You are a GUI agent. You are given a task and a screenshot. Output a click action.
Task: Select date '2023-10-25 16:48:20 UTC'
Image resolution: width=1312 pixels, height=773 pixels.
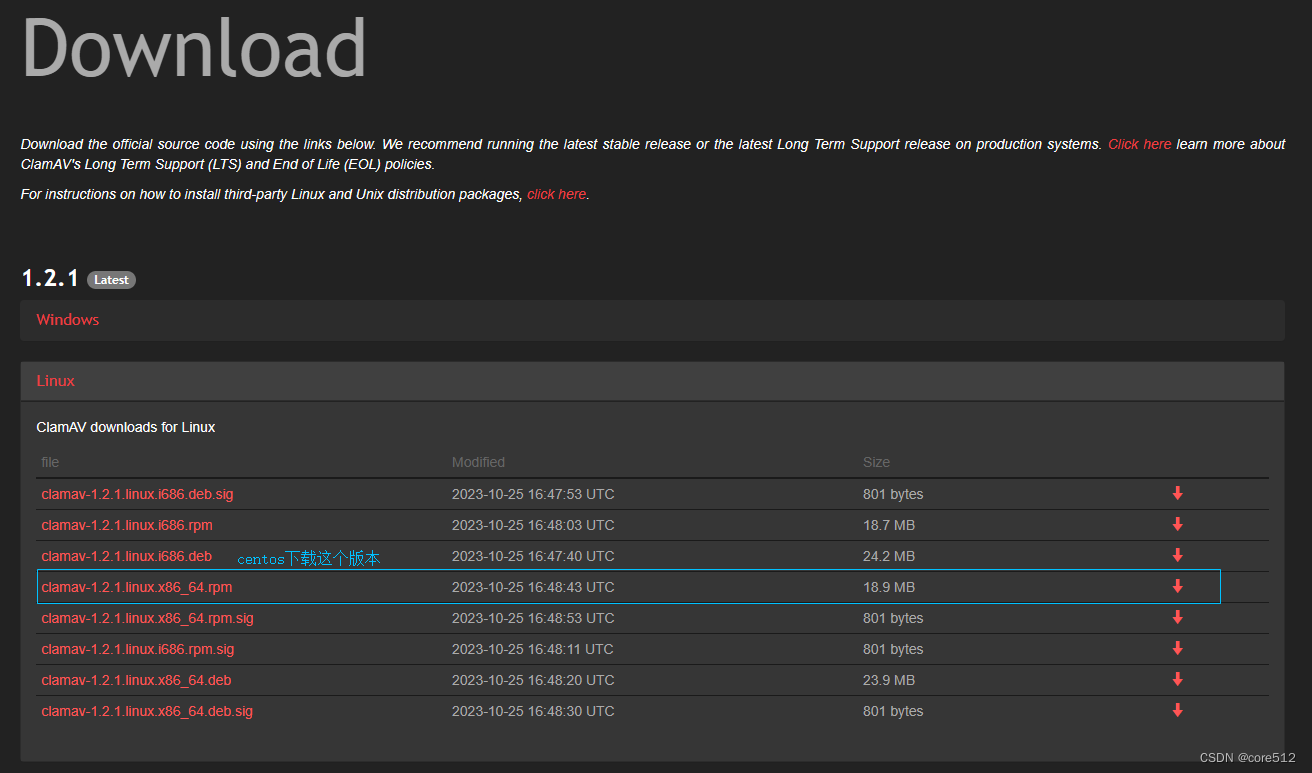[x=533, y=680]
